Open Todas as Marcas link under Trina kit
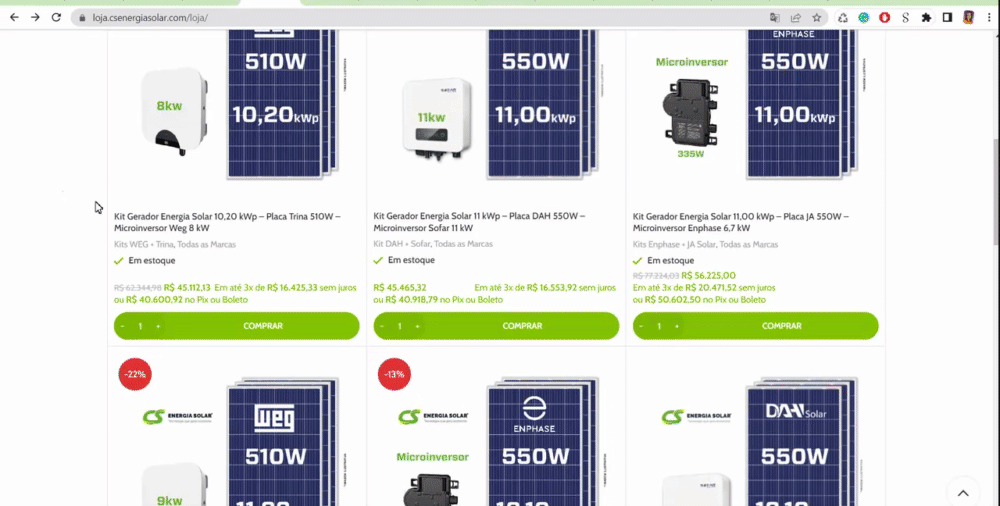Screen dimensions: 1000x506 (x=207, y=244)
